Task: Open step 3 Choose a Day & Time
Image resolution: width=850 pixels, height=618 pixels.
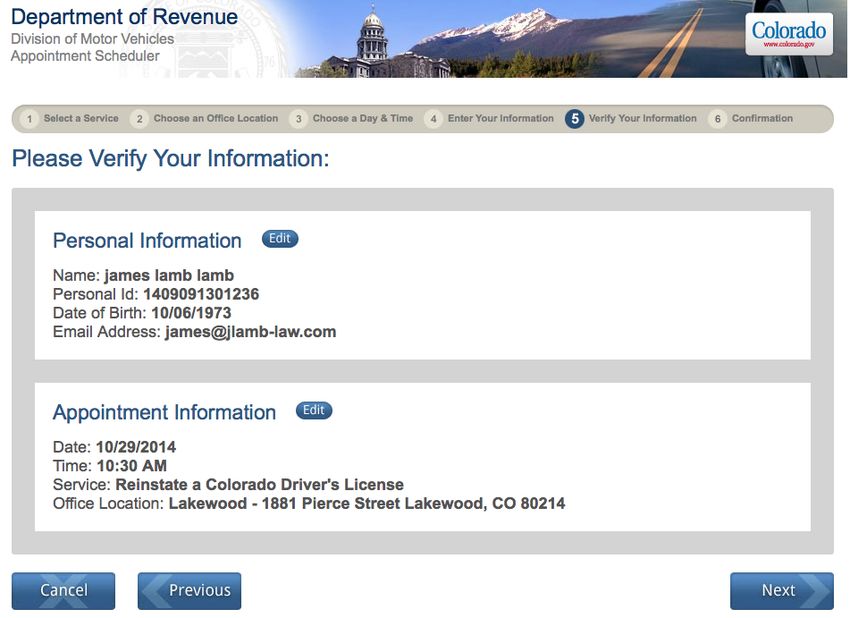Action: (x=352, y=118)
